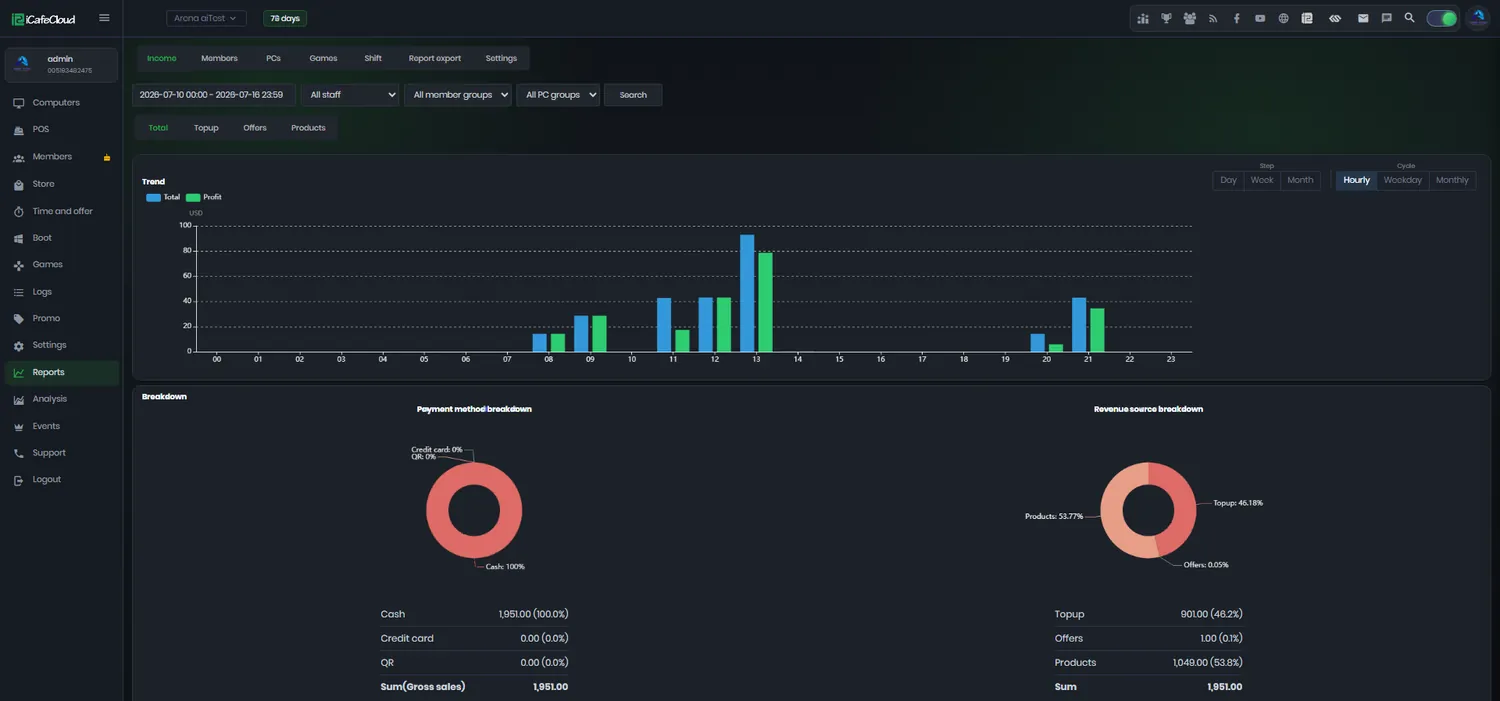The image size is (1500, 701).
Task: Expand the Arena aiTest cafe selector
Action: (x=206, y=18)
